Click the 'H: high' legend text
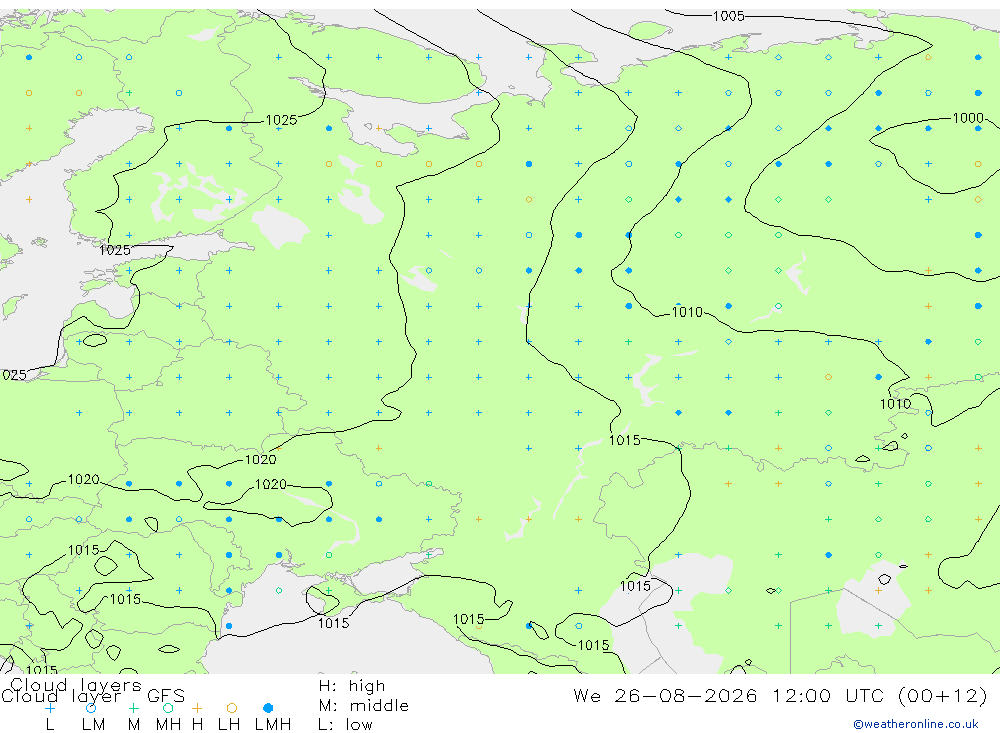This screenshot has width=1000, height=733. pos(352,686)
